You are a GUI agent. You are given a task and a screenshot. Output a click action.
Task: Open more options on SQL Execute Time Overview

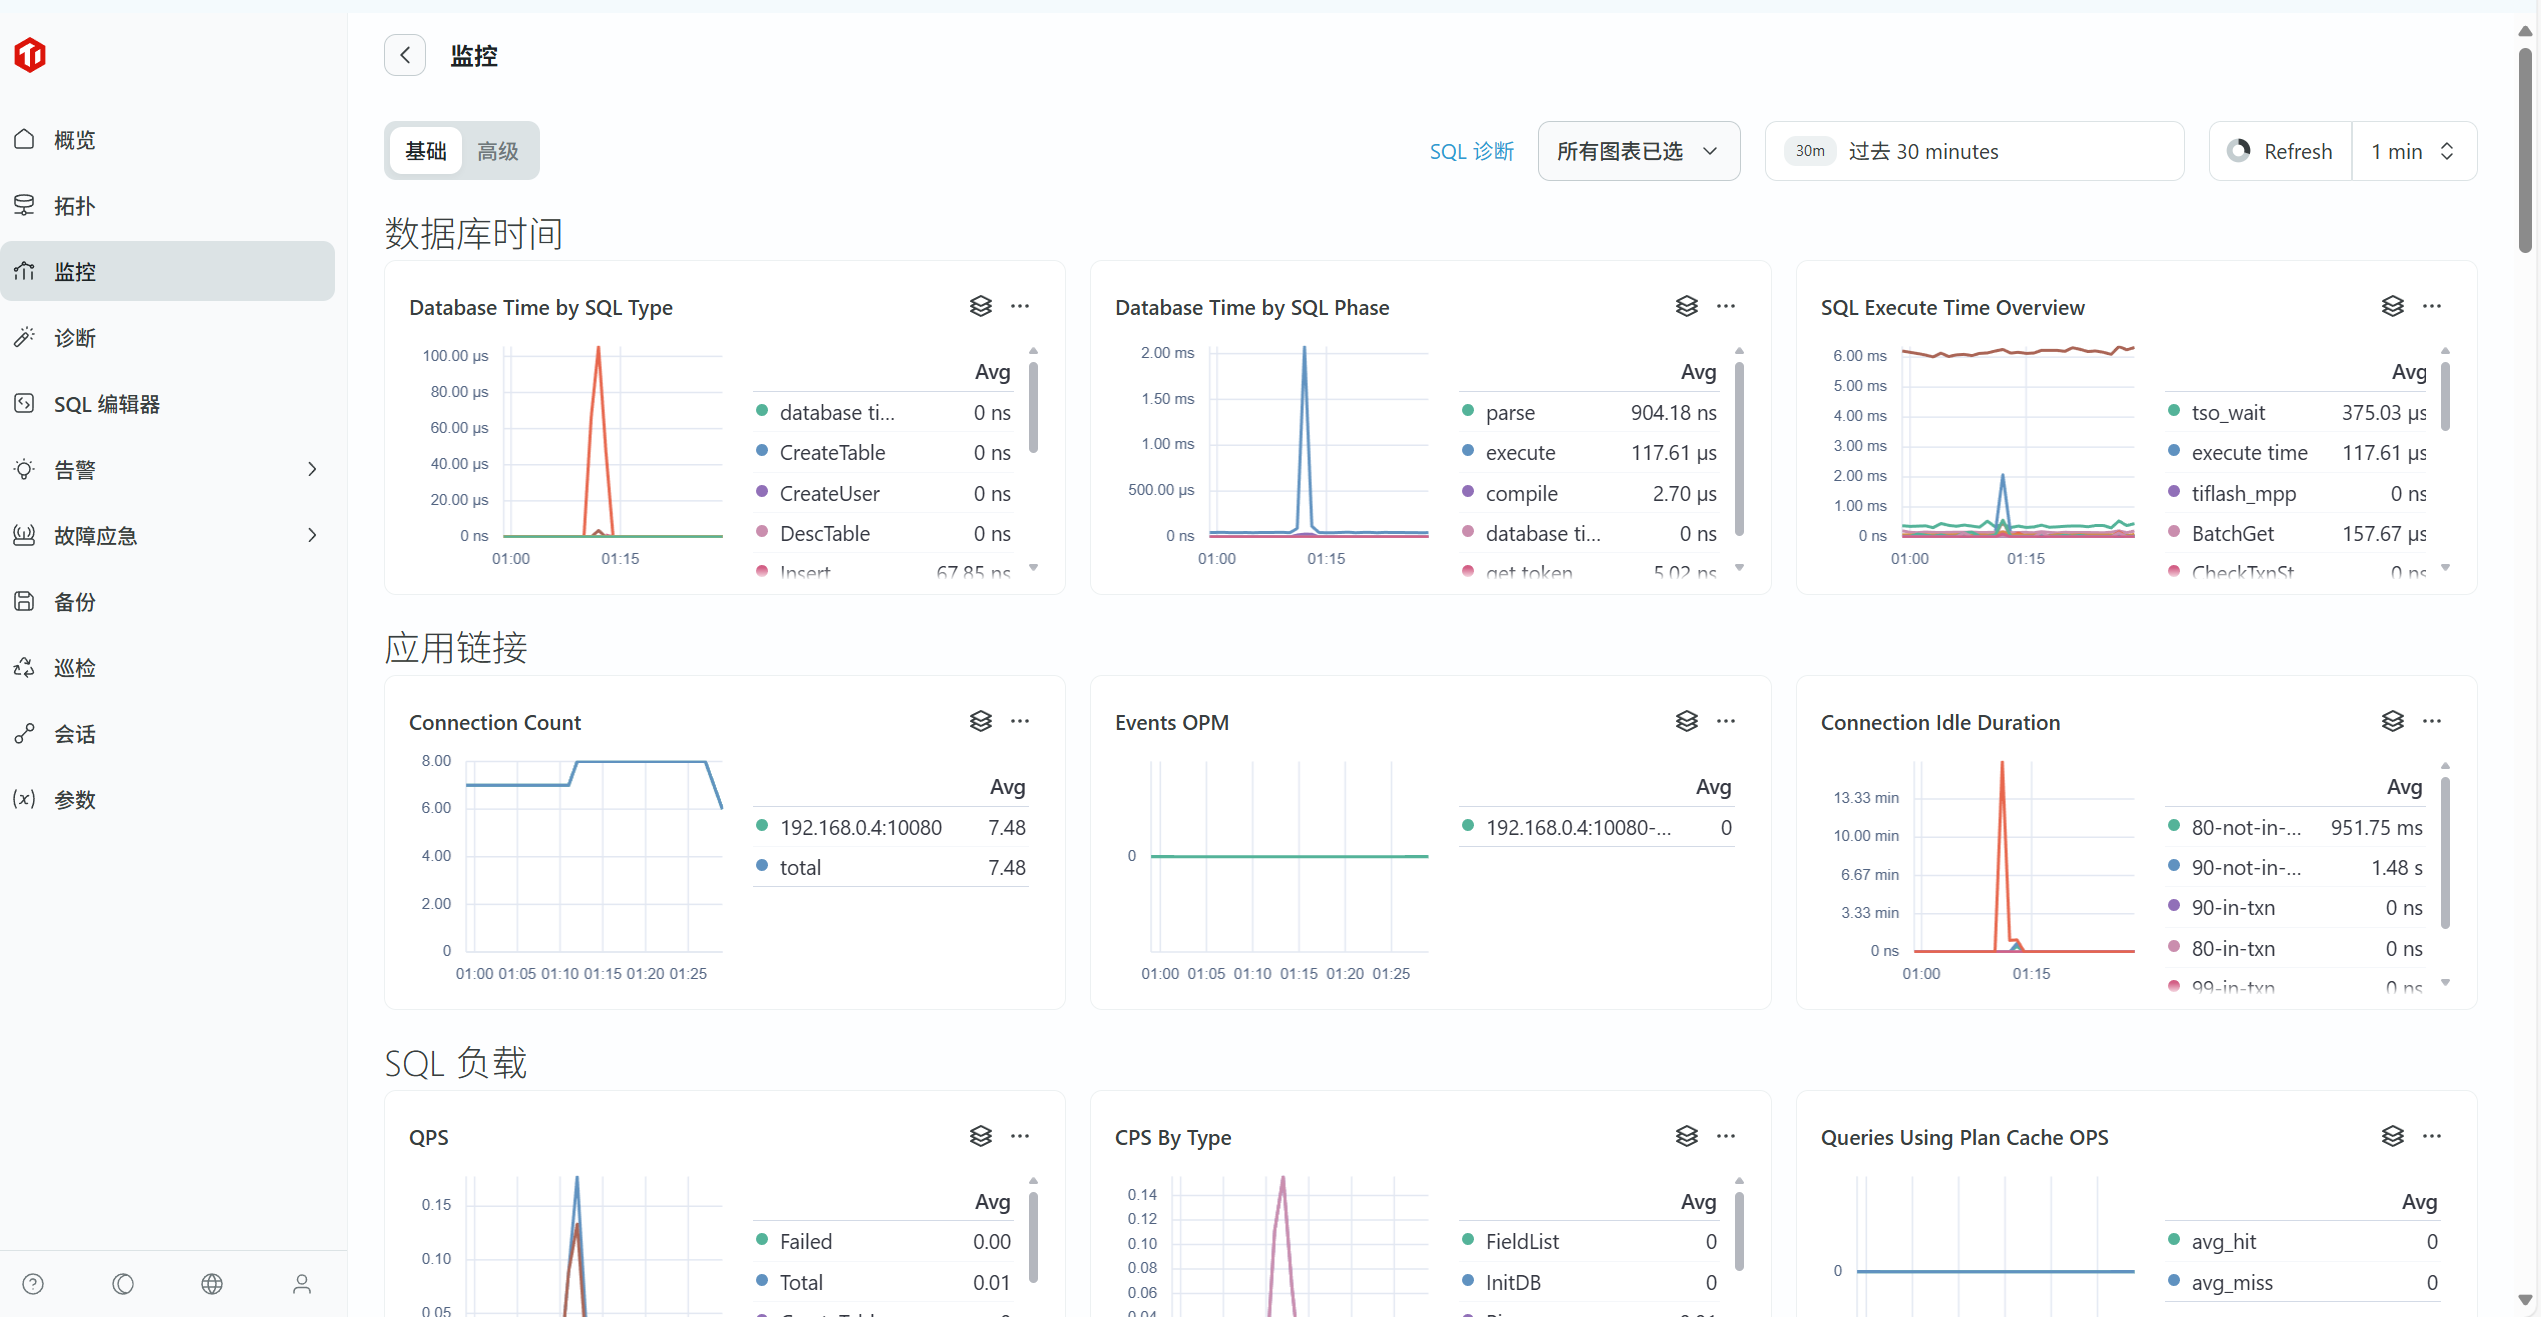[x=2432, y=306]
